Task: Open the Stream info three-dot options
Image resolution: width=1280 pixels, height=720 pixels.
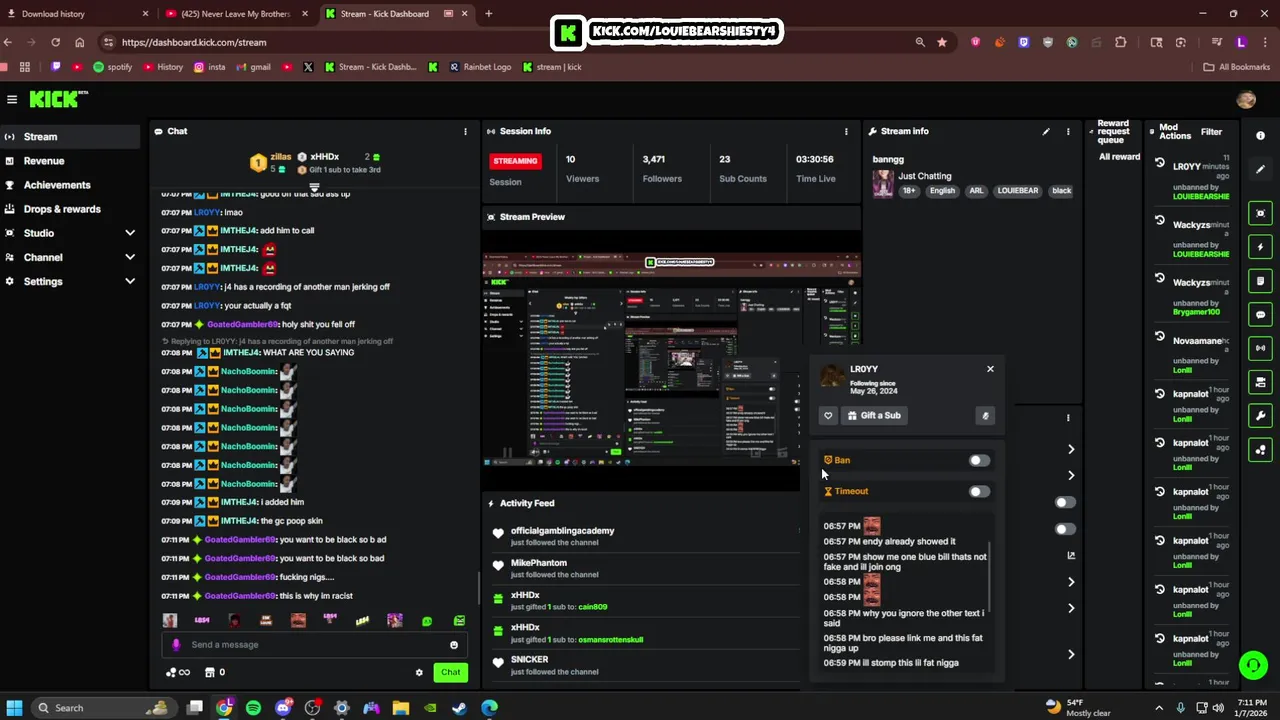Action: 1068,131
